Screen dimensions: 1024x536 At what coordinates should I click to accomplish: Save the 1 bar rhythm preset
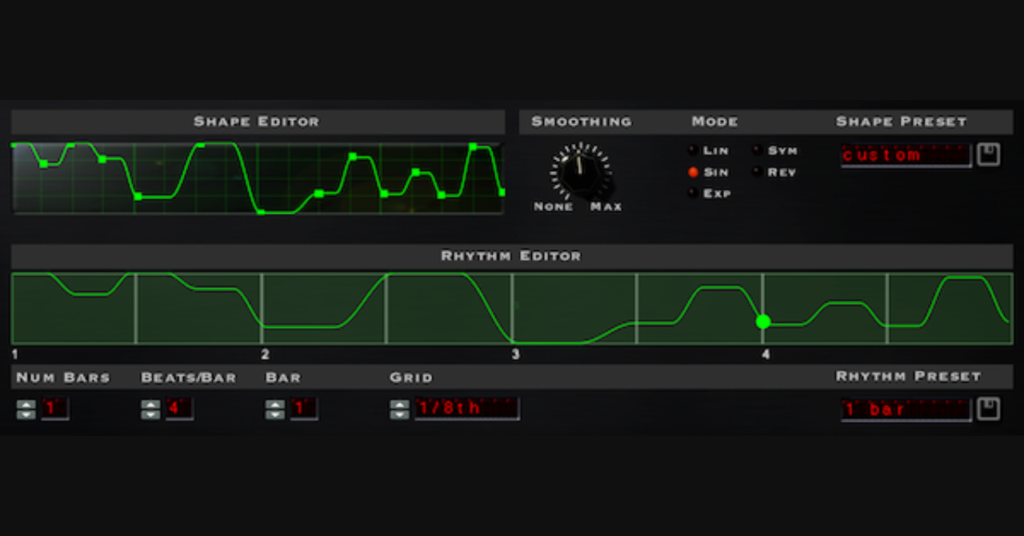pos(988,409)
